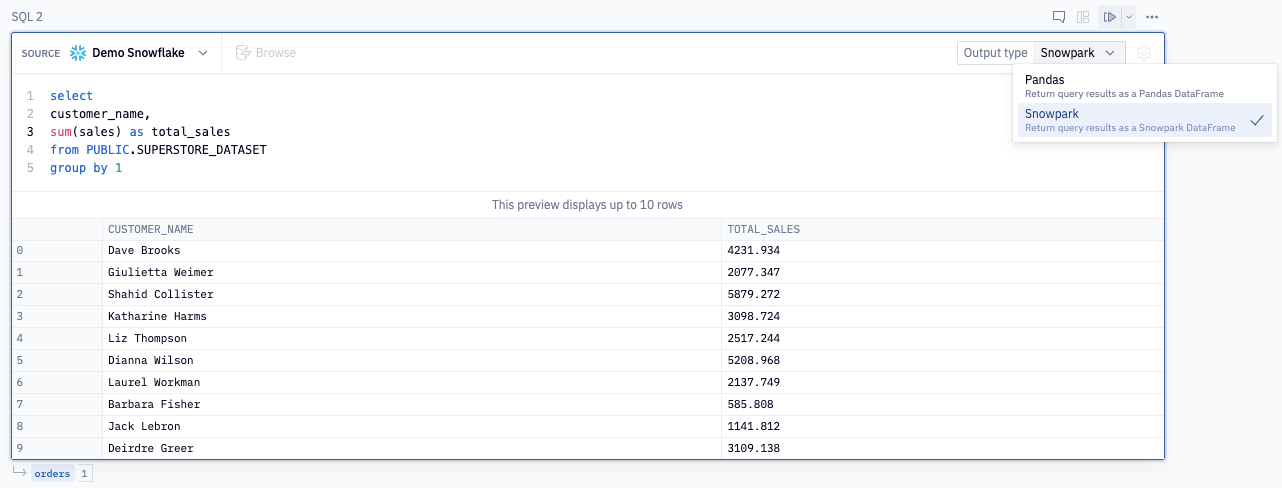This screenshot has height=488, width=1282.
Task: Click the Dave Brooks cell
Action: [412, 250]
